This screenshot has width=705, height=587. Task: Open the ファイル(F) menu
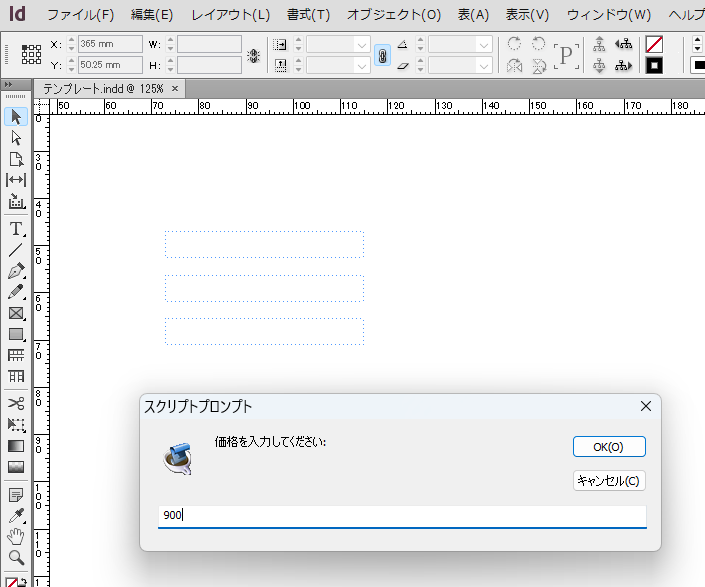pos(80,15)
